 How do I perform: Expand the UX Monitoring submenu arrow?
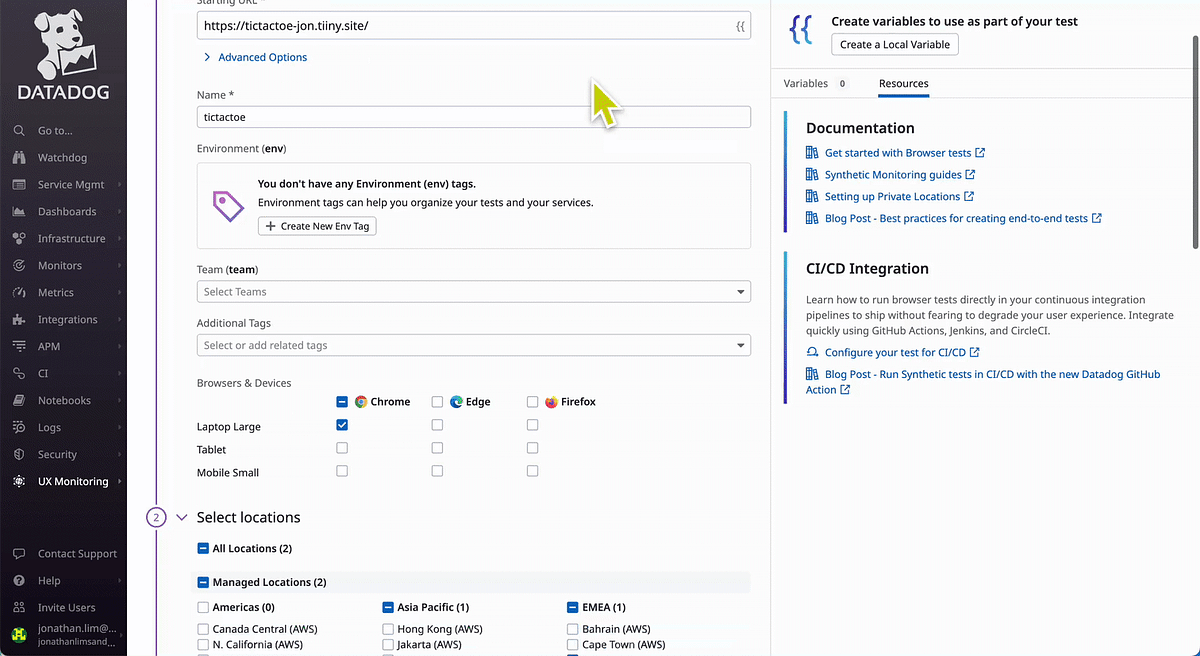click(120, 482)
